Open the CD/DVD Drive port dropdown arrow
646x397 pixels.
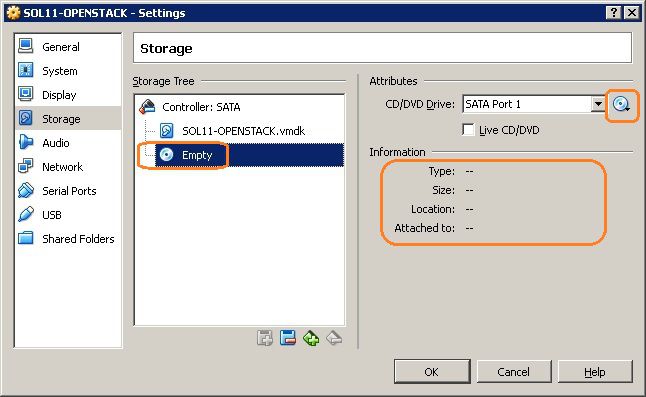pyautogui.click(x=597, y=104)
